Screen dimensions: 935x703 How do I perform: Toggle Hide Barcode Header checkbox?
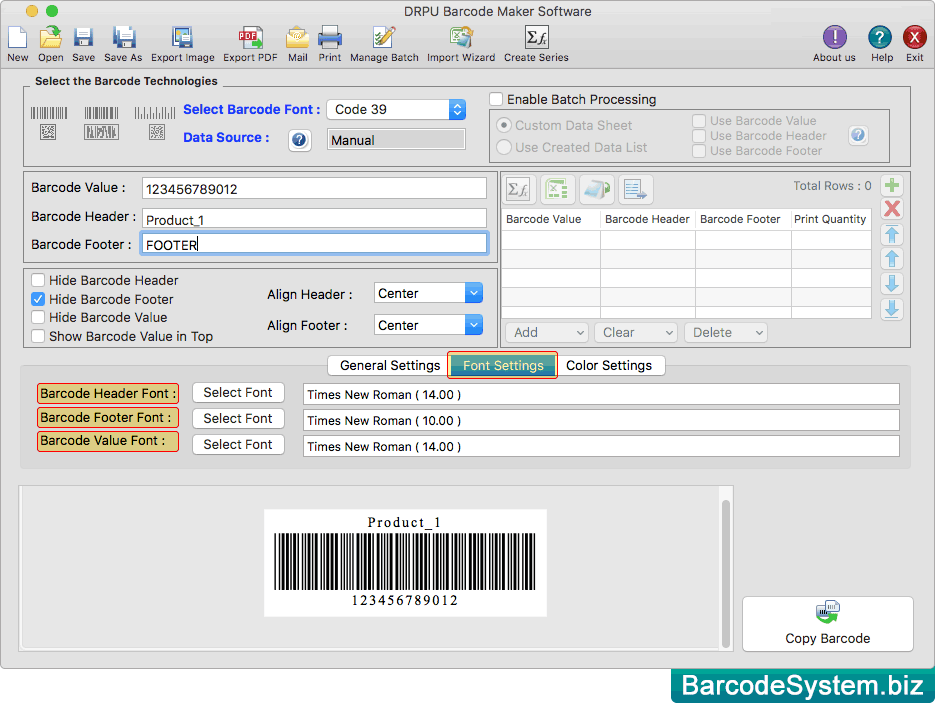(x=38, y=280)
